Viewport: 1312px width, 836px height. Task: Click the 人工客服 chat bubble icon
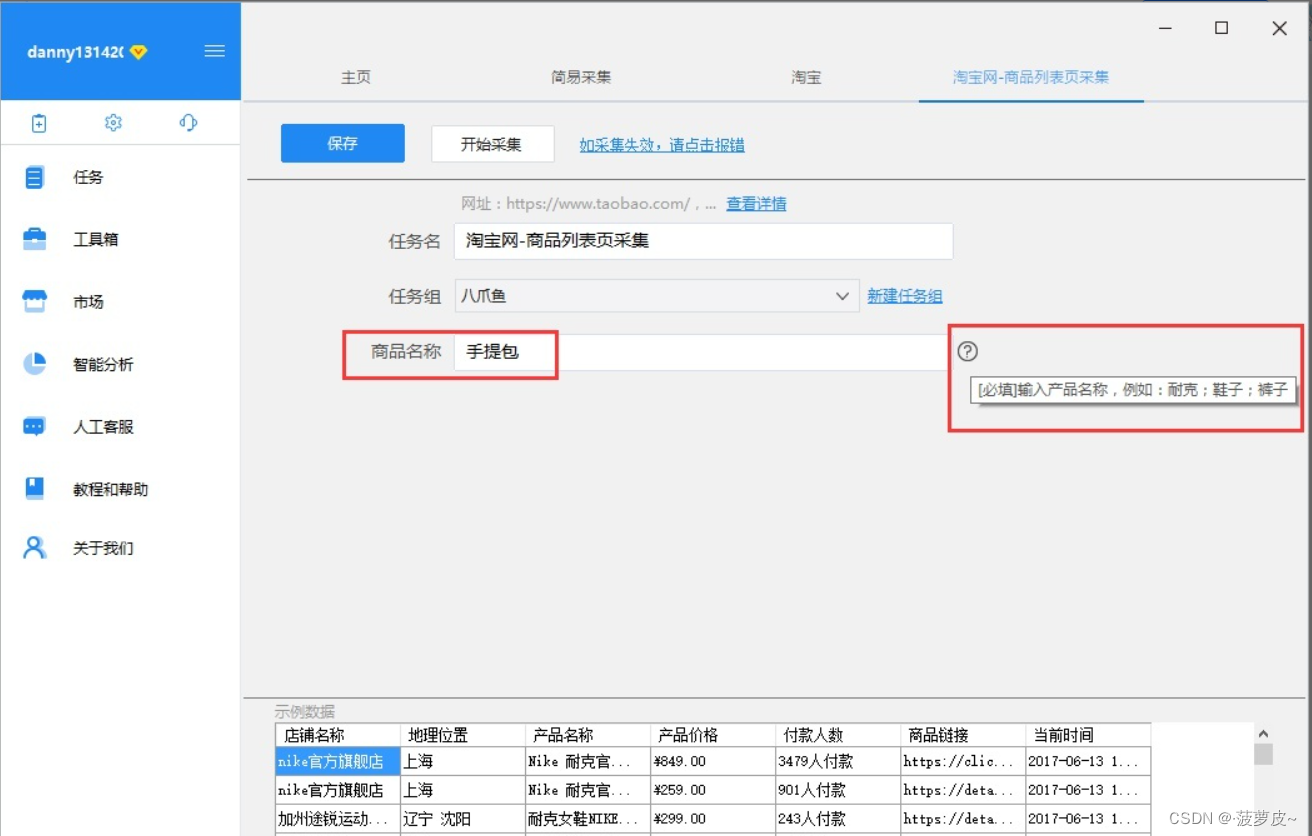pyautogui.click(x=35, y=427)
